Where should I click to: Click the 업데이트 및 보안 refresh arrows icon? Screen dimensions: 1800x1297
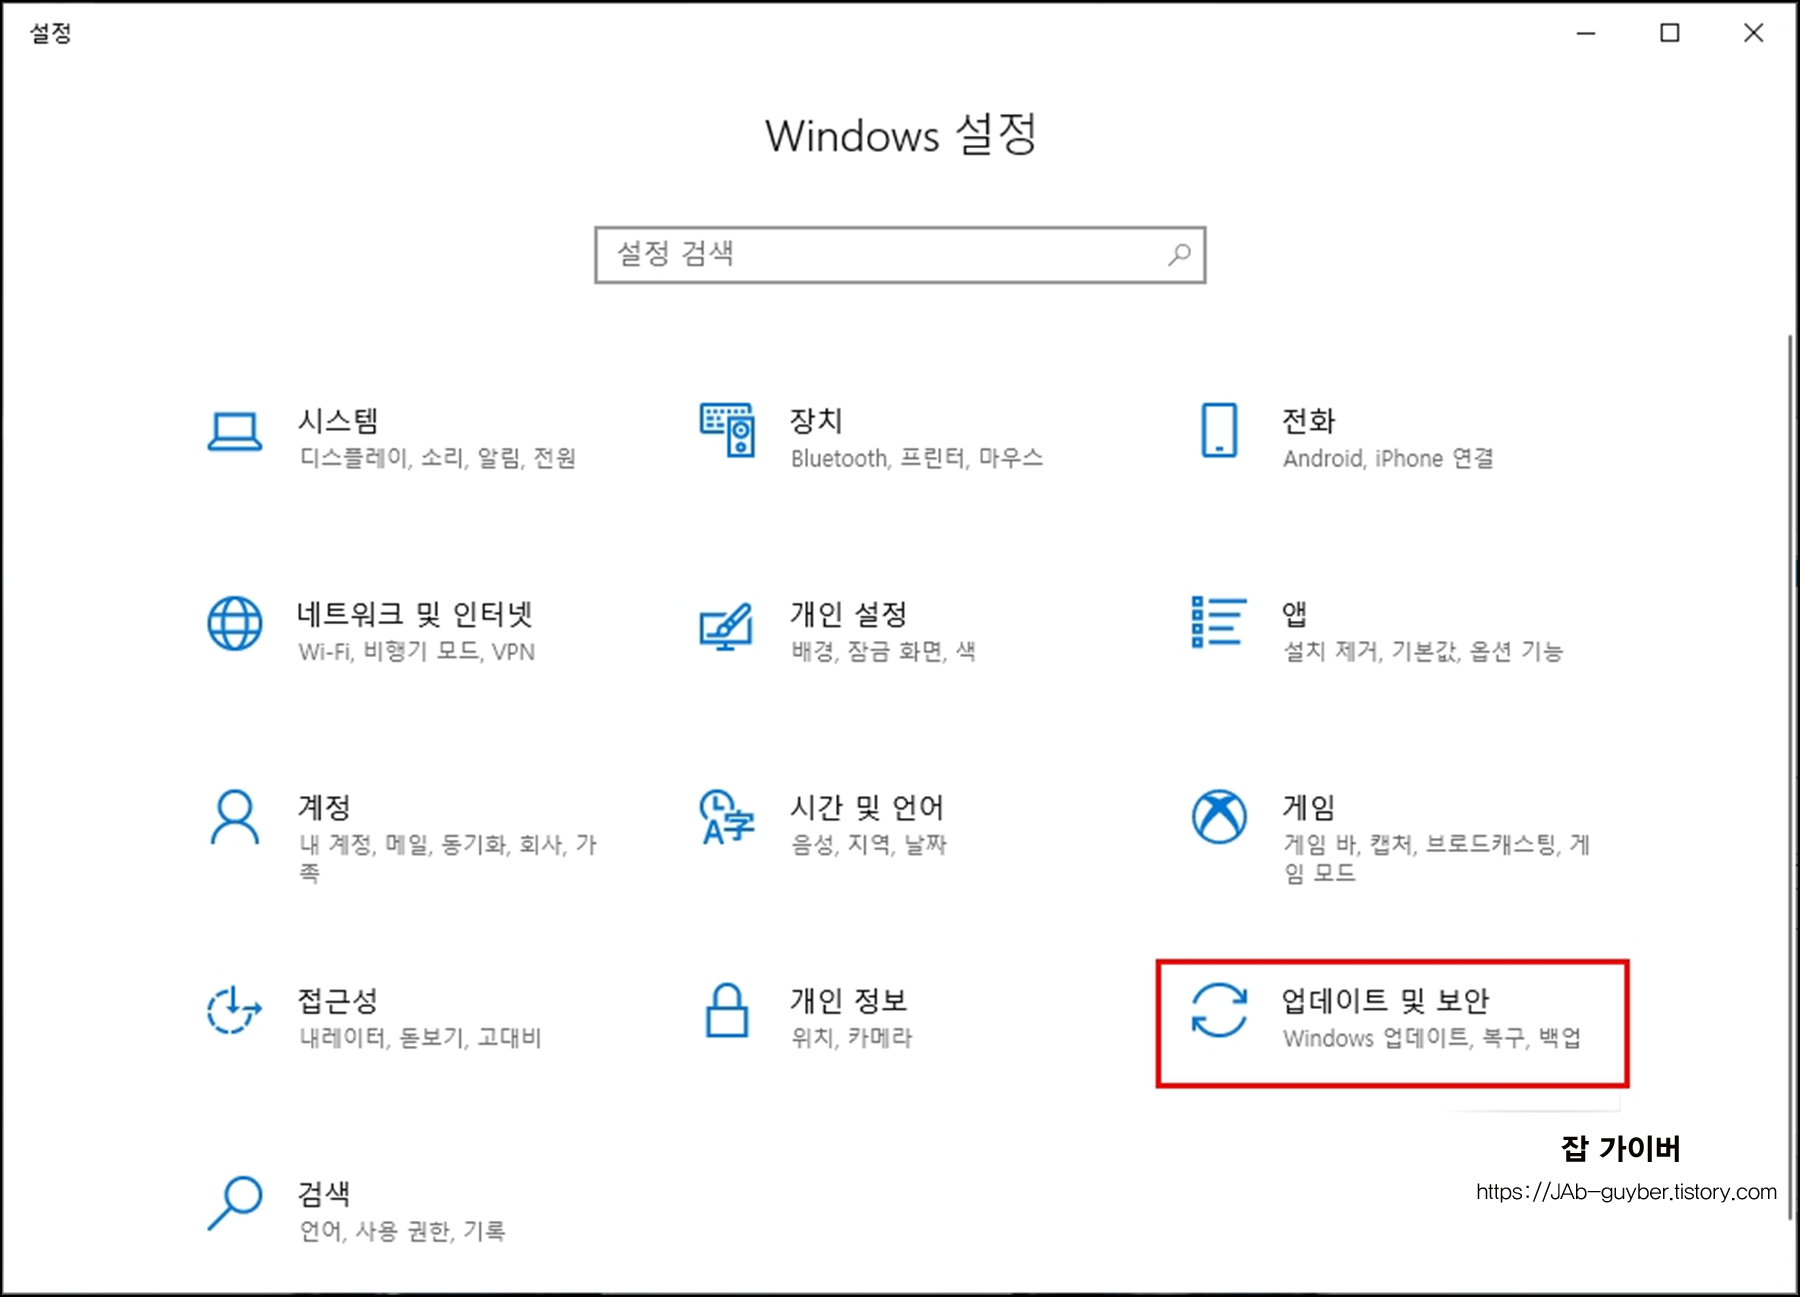1219,1010
